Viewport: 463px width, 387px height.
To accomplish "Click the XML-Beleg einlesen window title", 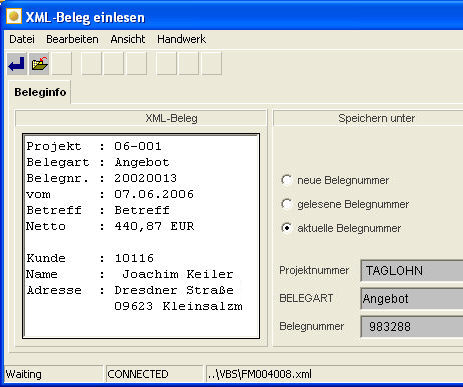I will coord(85,17).
